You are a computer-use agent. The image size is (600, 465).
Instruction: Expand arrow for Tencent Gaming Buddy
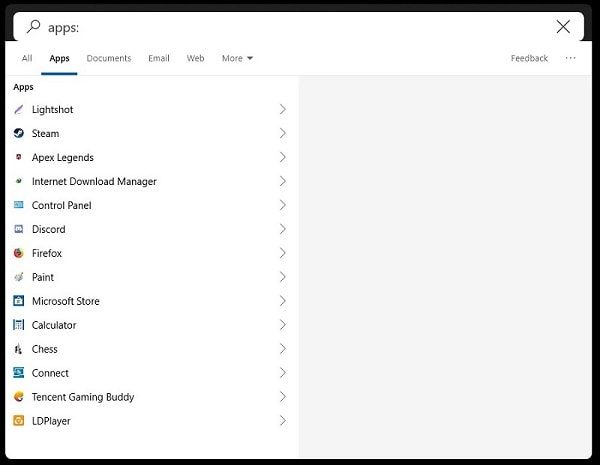point(283,397)
